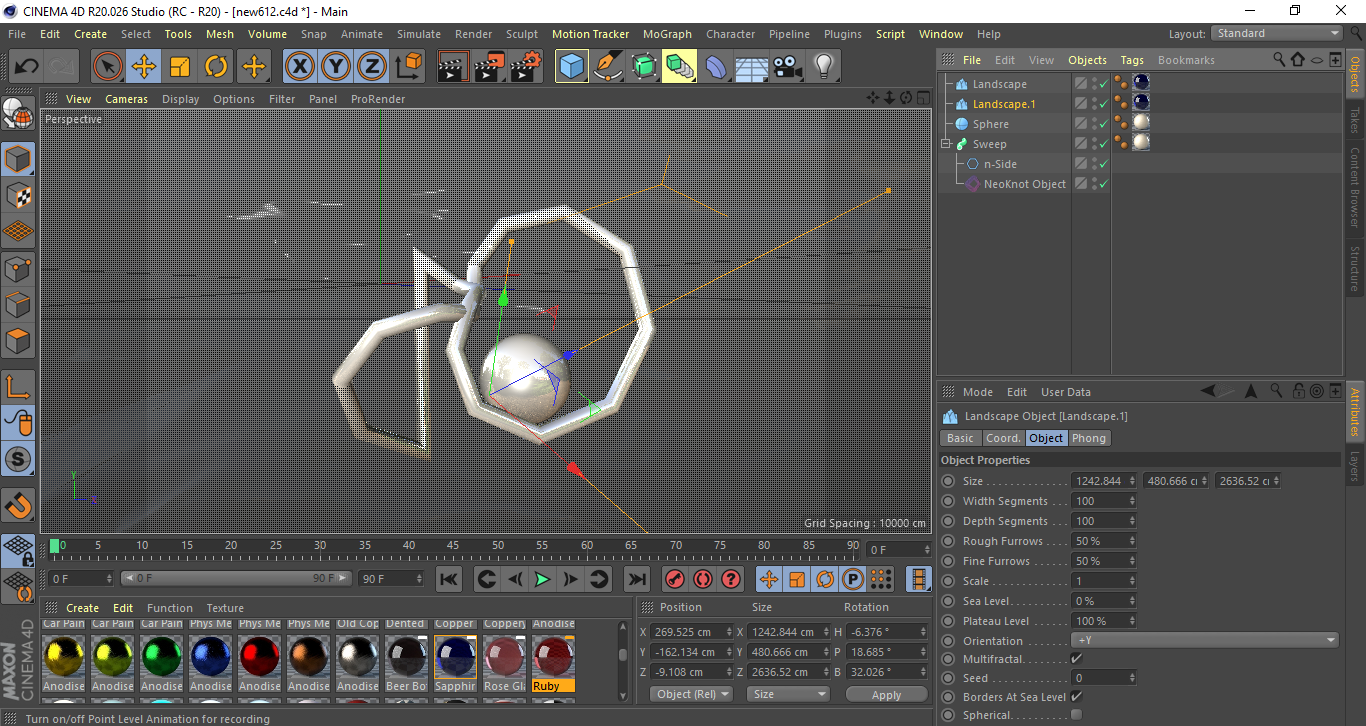Step the Sea Level spinner arrows
Screen dimensions: 1366x726
click(1132, 601)
